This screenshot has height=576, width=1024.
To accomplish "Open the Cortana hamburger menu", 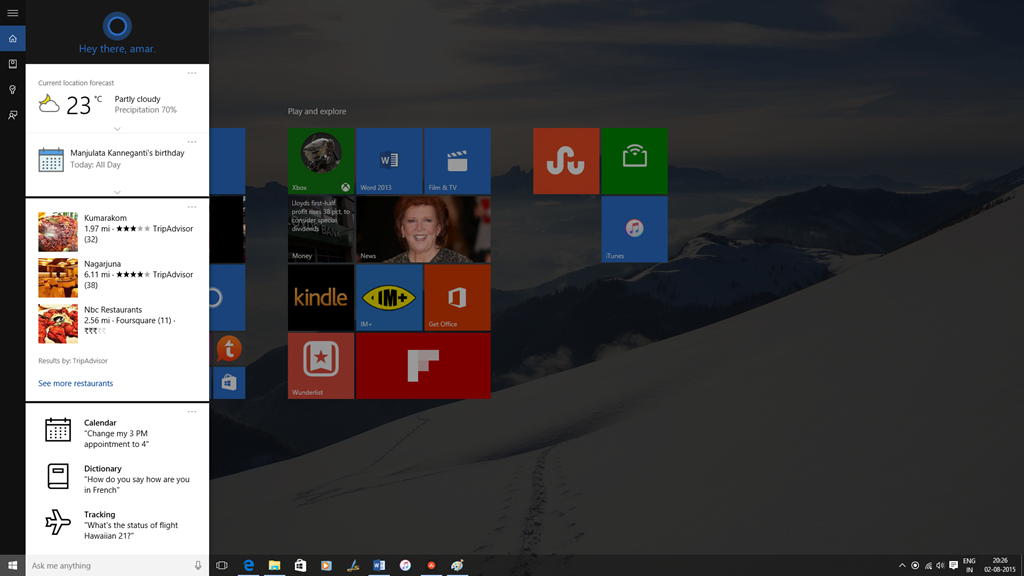I will (12, 13).
